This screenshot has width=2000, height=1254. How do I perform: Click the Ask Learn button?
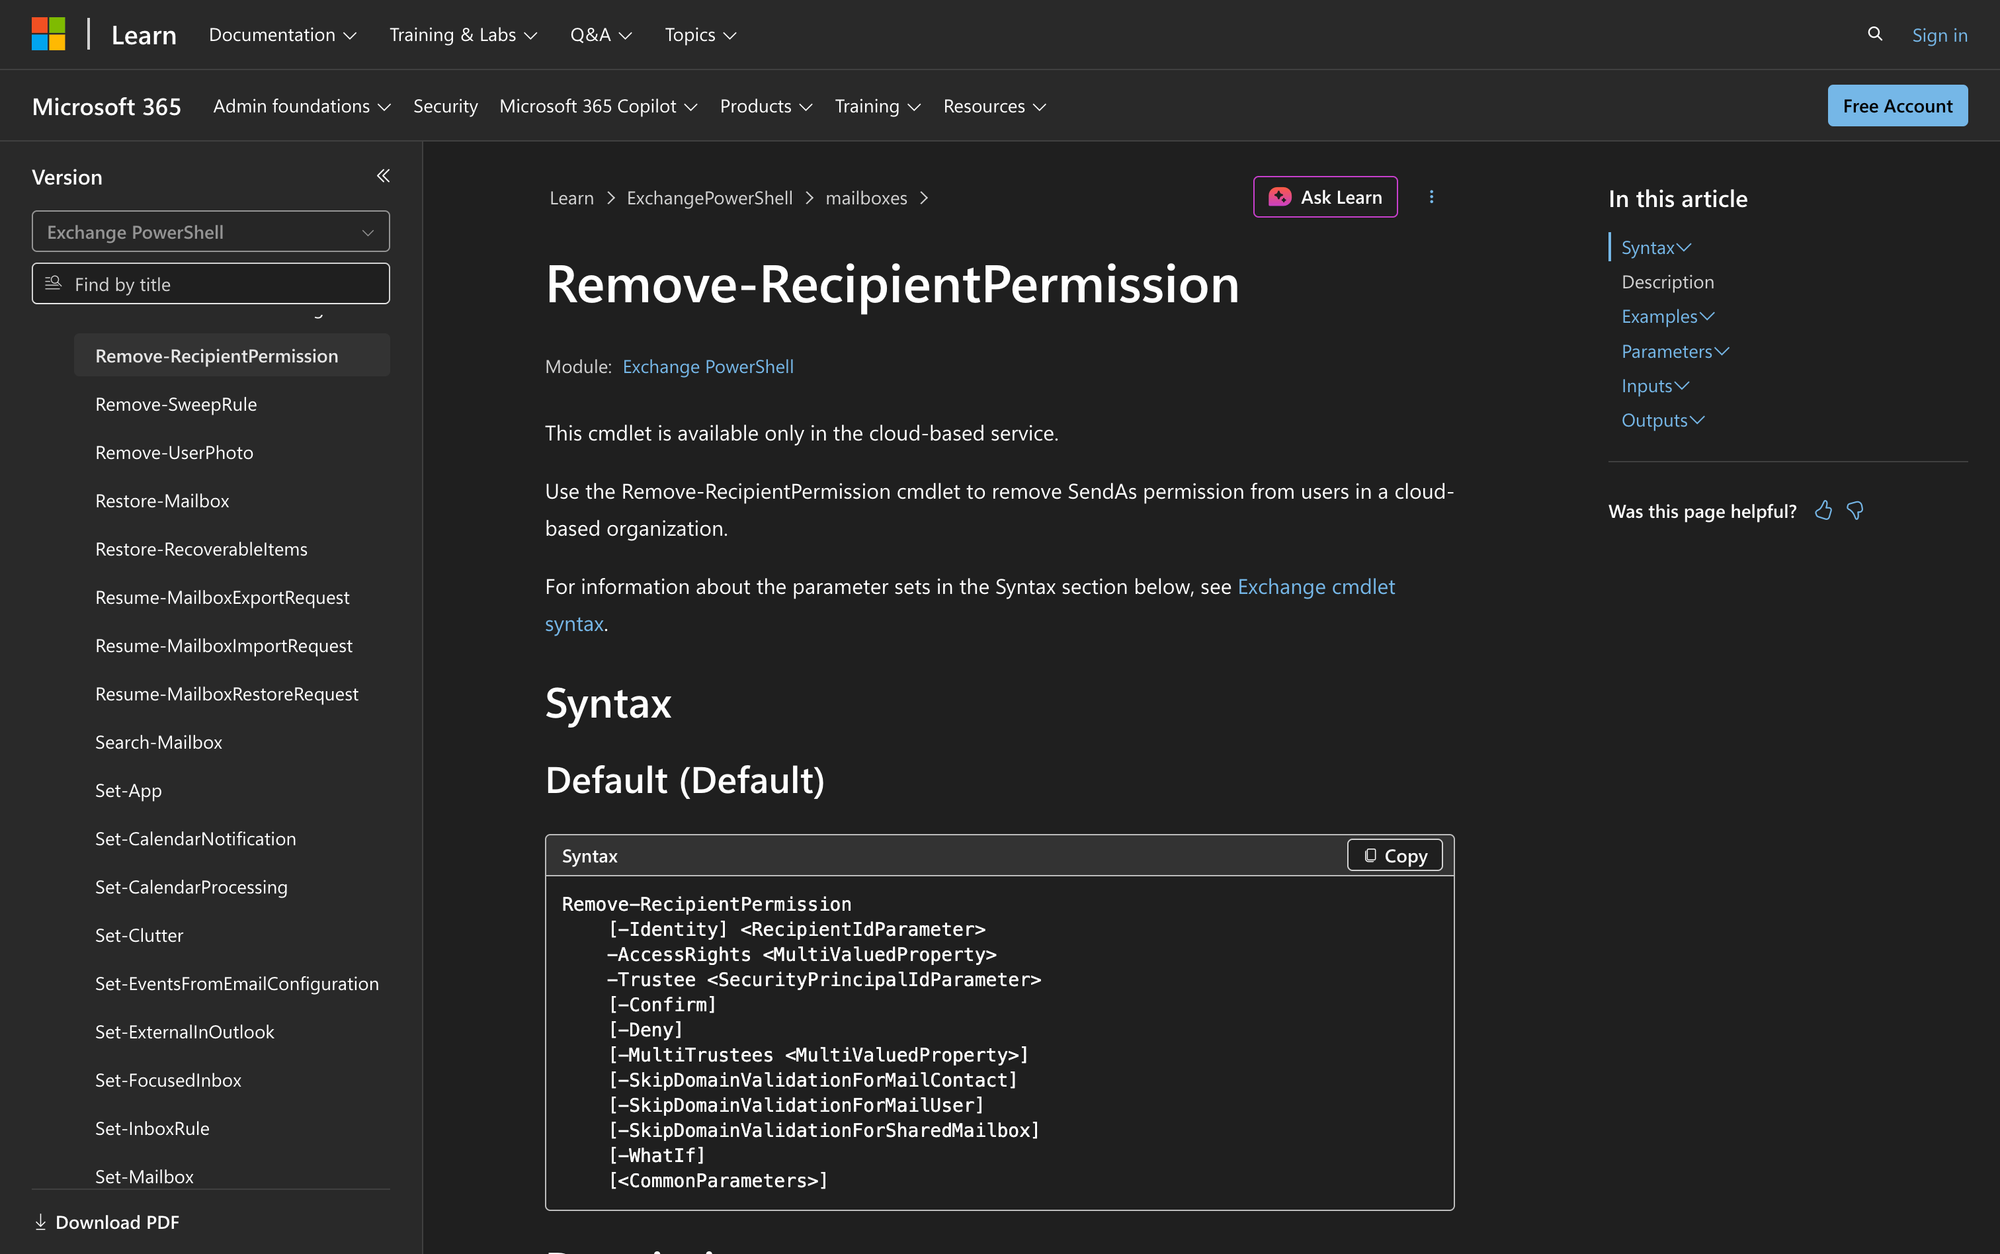[1325, 197]
